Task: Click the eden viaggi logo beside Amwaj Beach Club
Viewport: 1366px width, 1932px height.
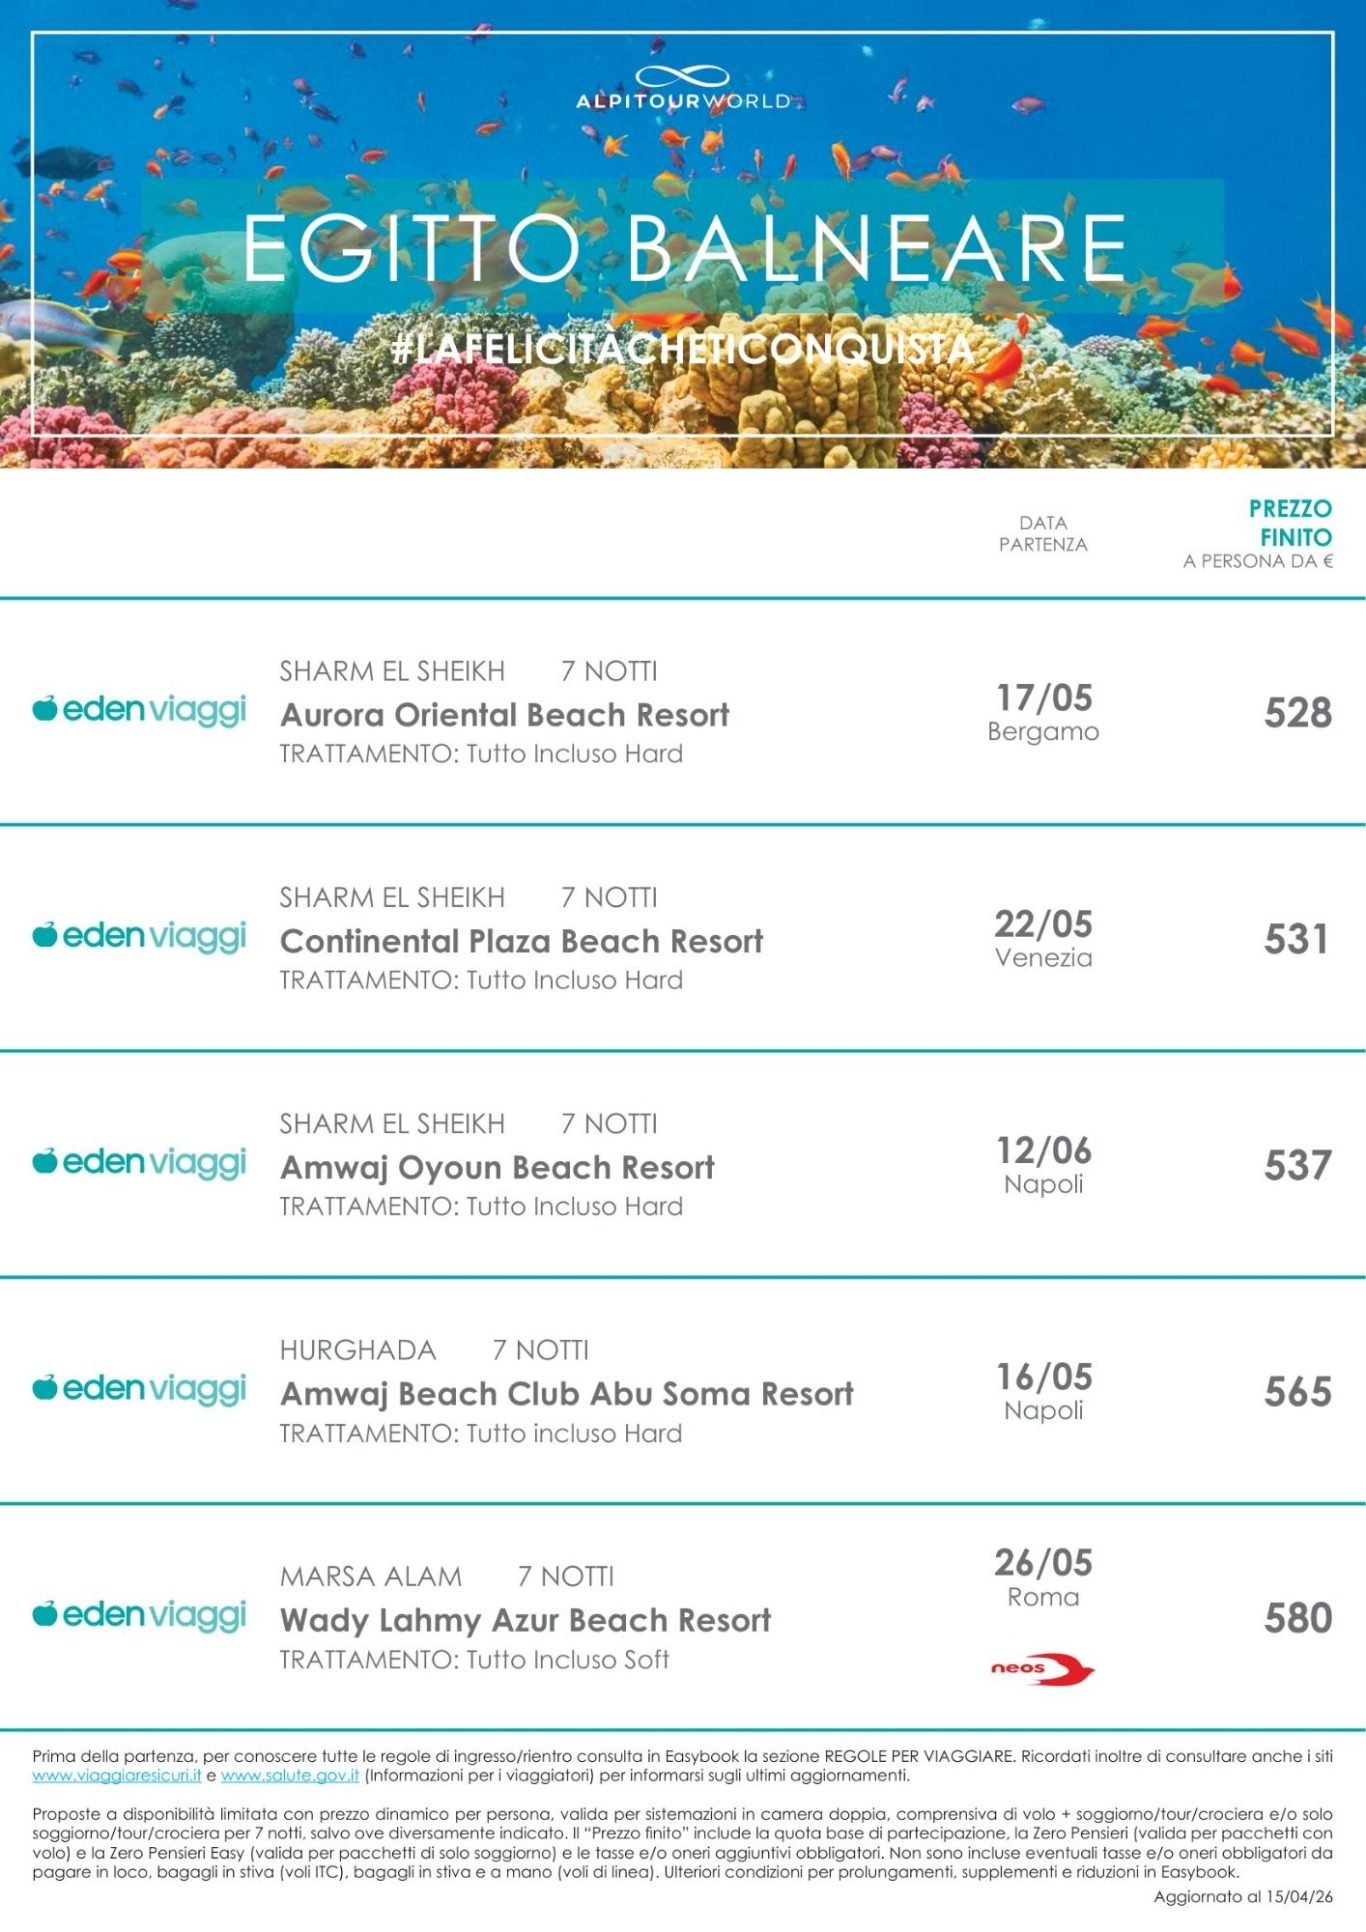Action: coord(140,1389)
